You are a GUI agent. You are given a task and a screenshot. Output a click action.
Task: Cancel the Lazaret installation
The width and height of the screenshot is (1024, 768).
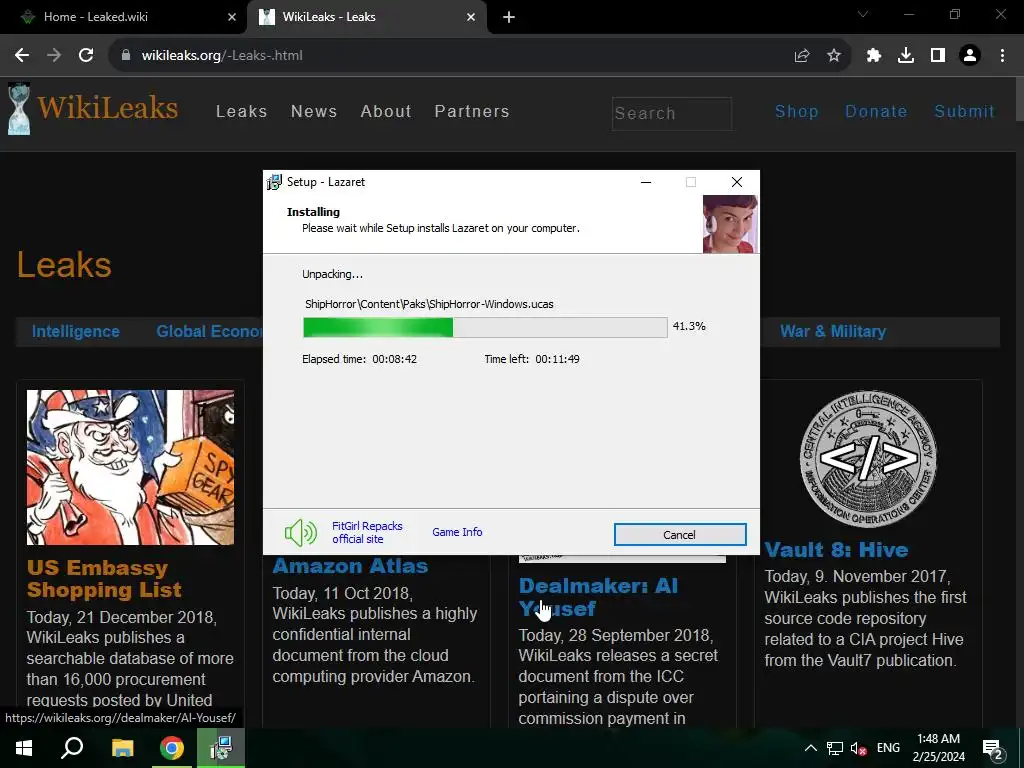680,535
